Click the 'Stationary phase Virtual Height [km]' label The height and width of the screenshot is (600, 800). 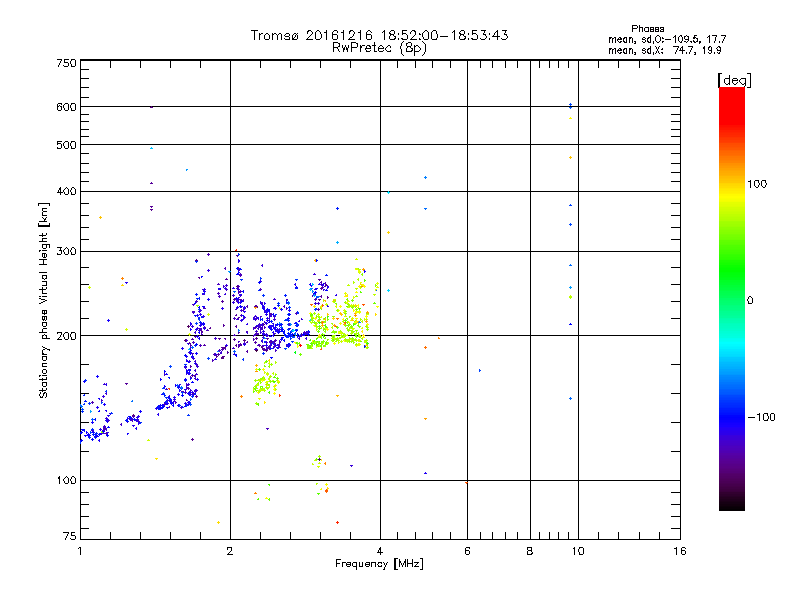point(43,300)
